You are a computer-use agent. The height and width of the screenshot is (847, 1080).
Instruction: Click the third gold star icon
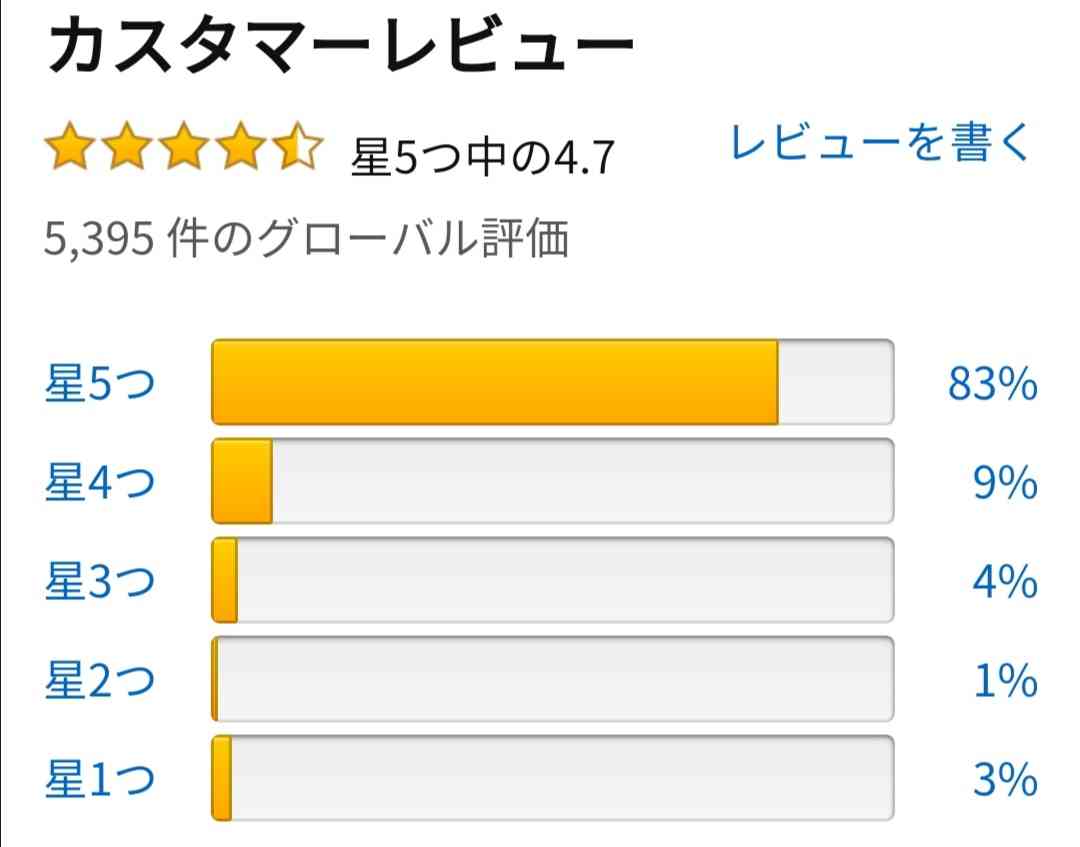coord(184,145)
